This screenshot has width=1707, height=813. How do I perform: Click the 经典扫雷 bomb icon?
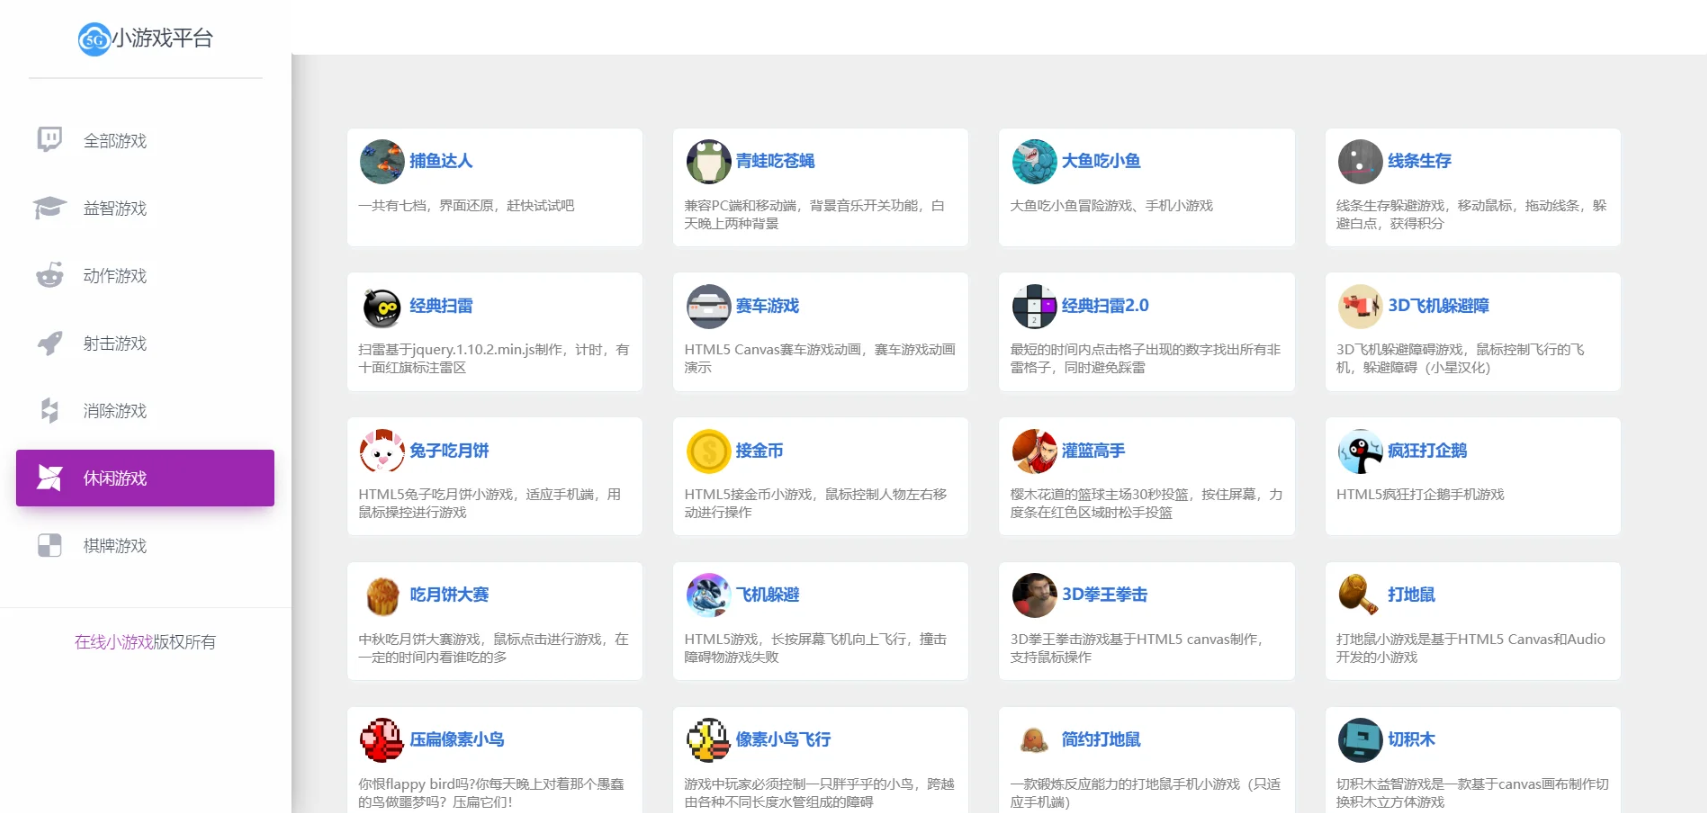[x=382, y=307]
